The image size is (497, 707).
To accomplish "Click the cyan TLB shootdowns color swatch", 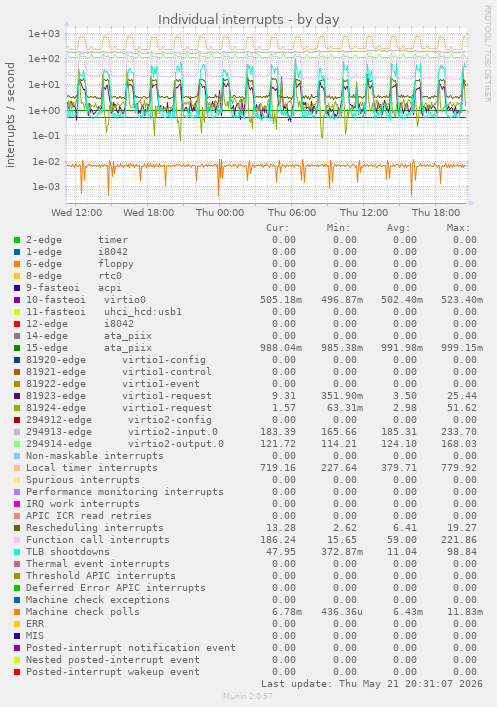I will (x=17, y=552).
